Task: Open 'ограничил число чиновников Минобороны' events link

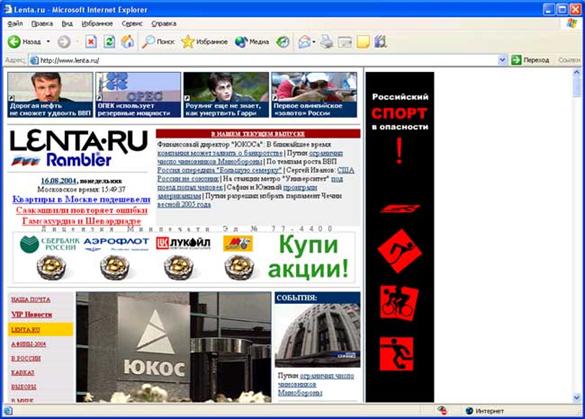Action: pyautogui.click(x=316, y=384)
